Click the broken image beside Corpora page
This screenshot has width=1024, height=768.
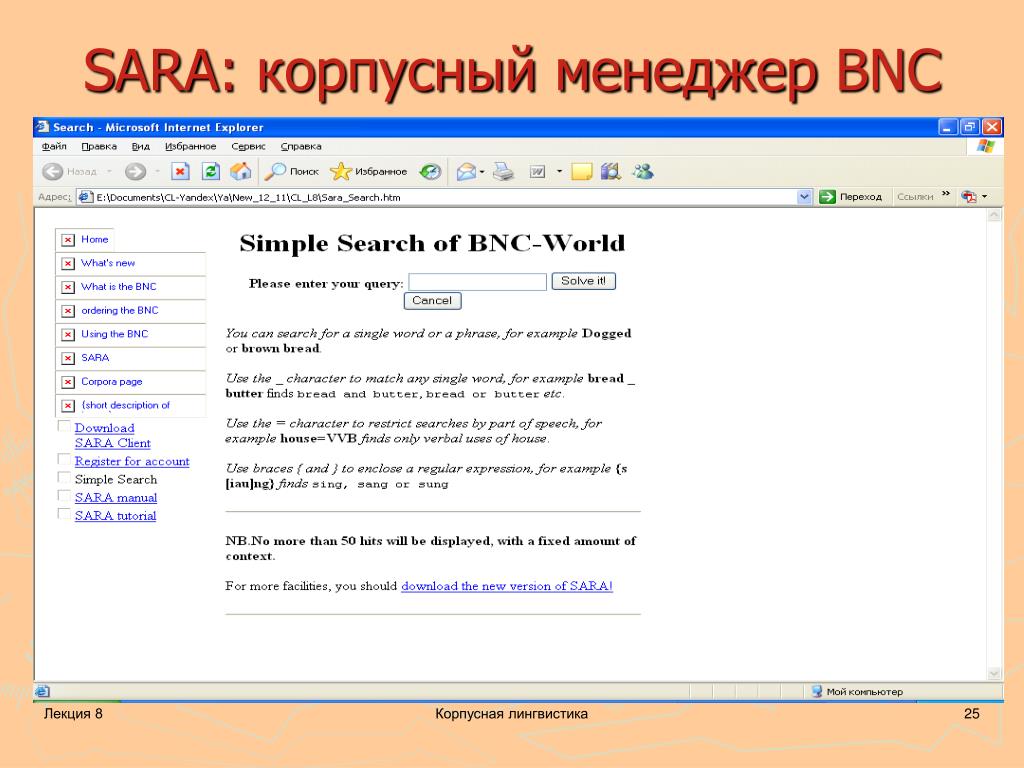tap(68, 382)
